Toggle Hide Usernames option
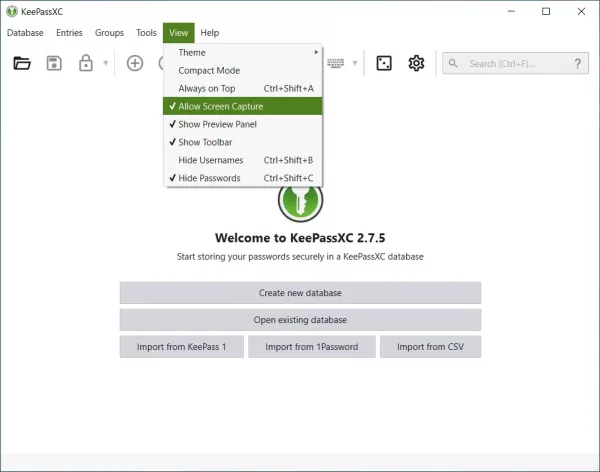The image size is (600, 472). click(x=243, y=160)
